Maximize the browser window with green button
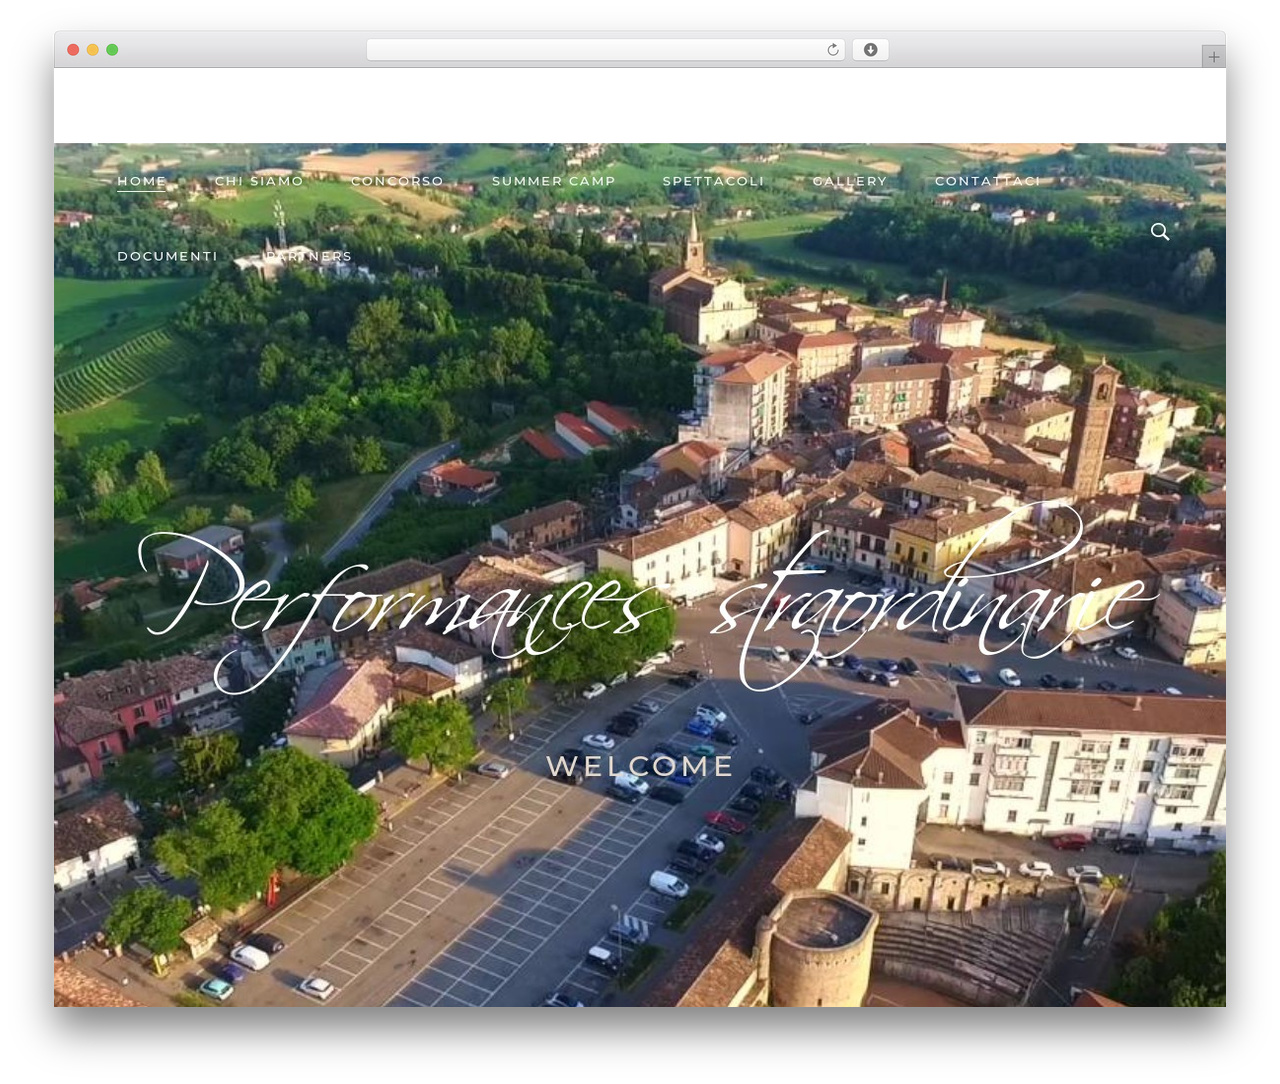Image resolution: width=1280 pixels, height=1084 pixels. click(112, 50)
